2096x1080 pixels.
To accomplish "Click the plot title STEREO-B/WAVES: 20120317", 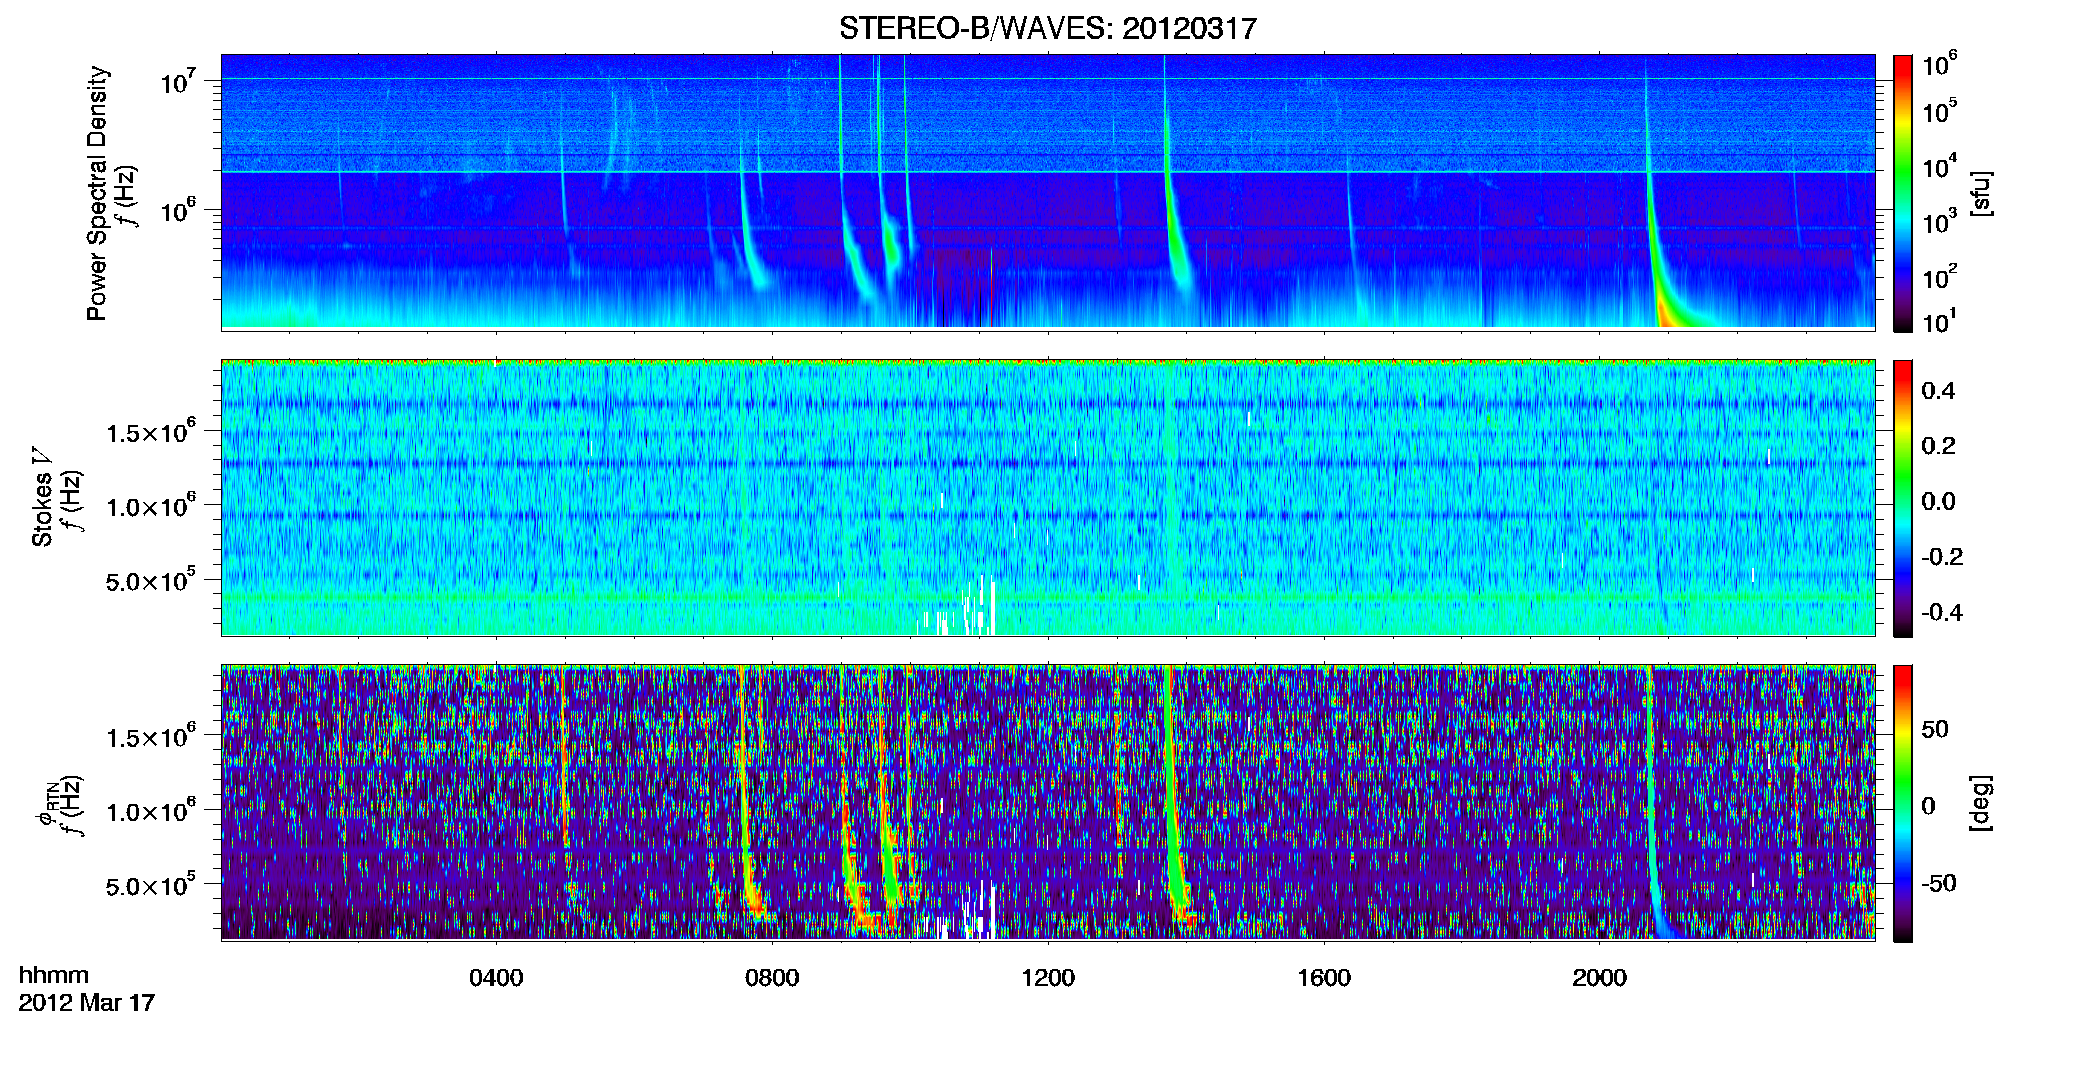I will pyautogui.click(x=1047, y=28).
